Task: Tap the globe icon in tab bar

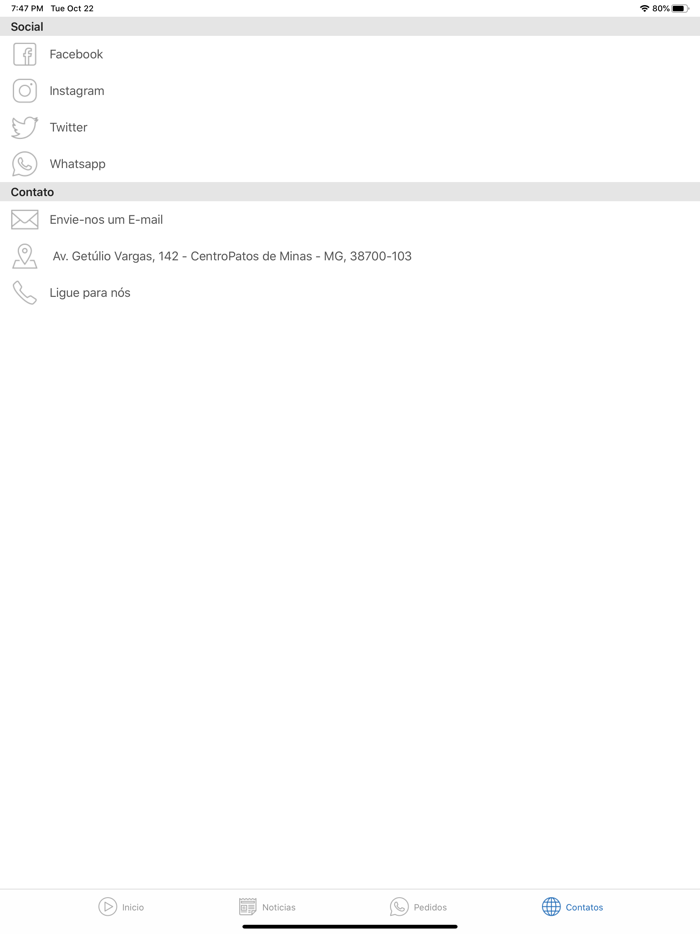Action: point(551,907)
